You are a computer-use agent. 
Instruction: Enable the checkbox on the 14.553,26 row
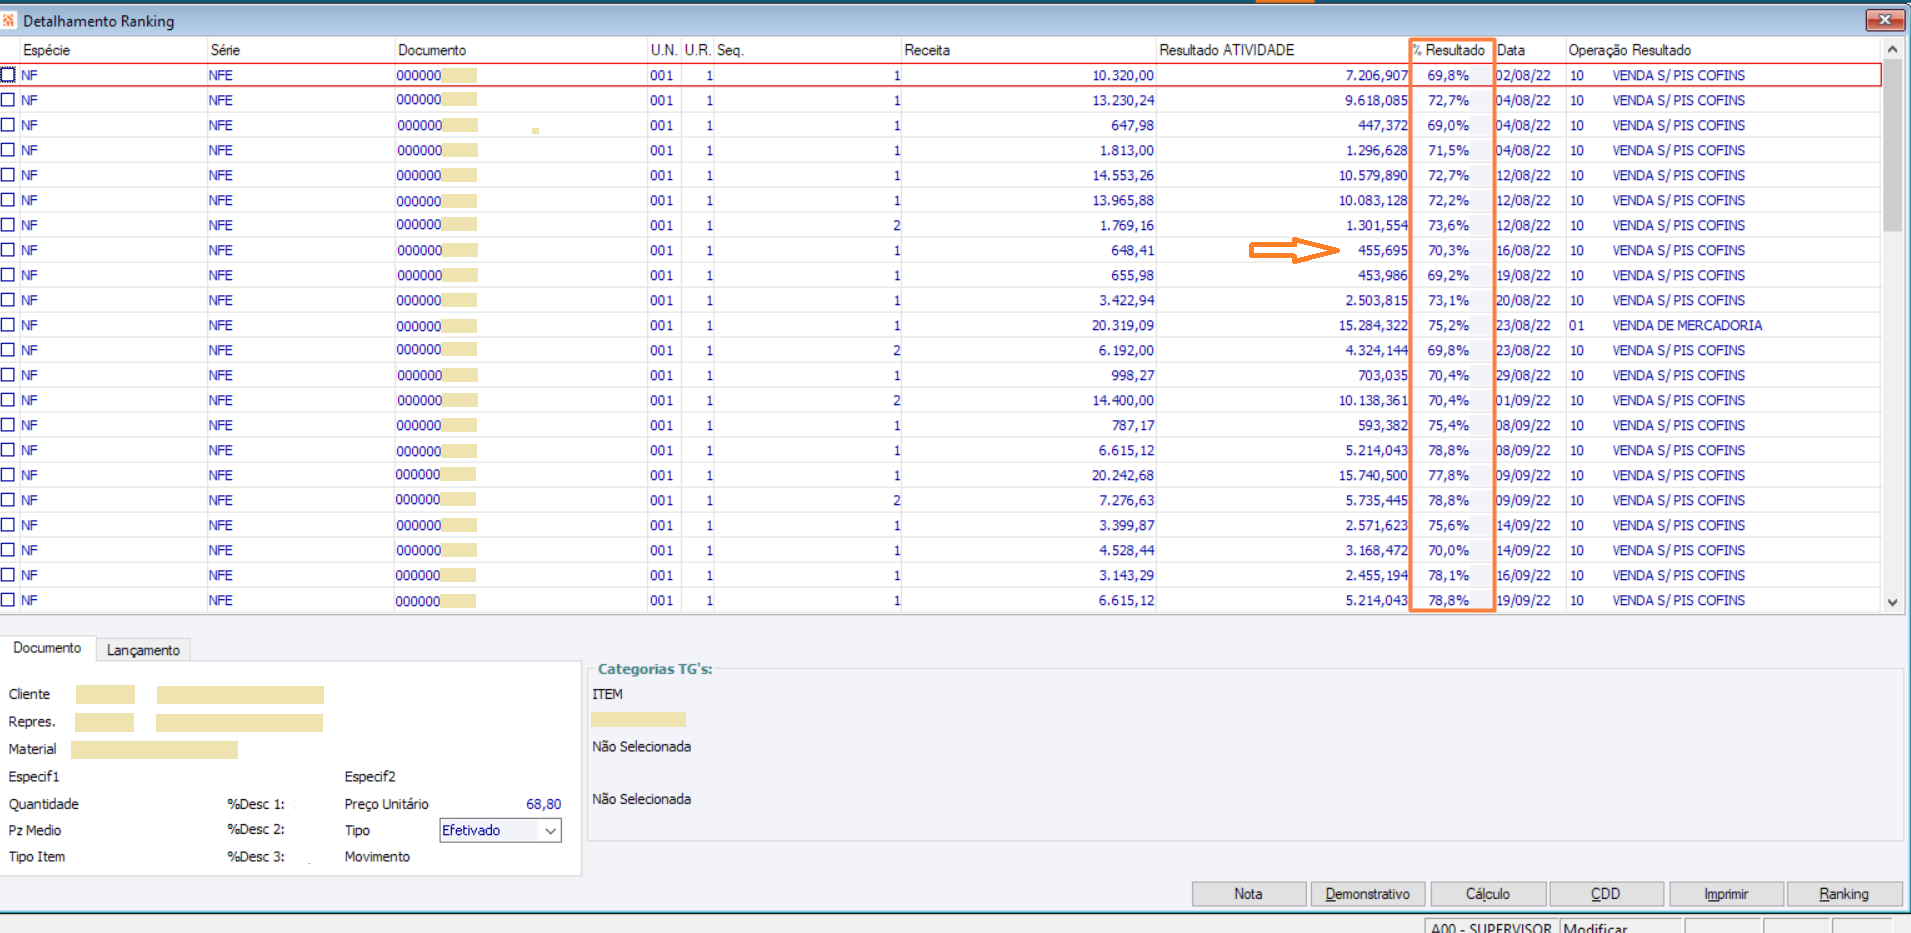click(8, 175)
